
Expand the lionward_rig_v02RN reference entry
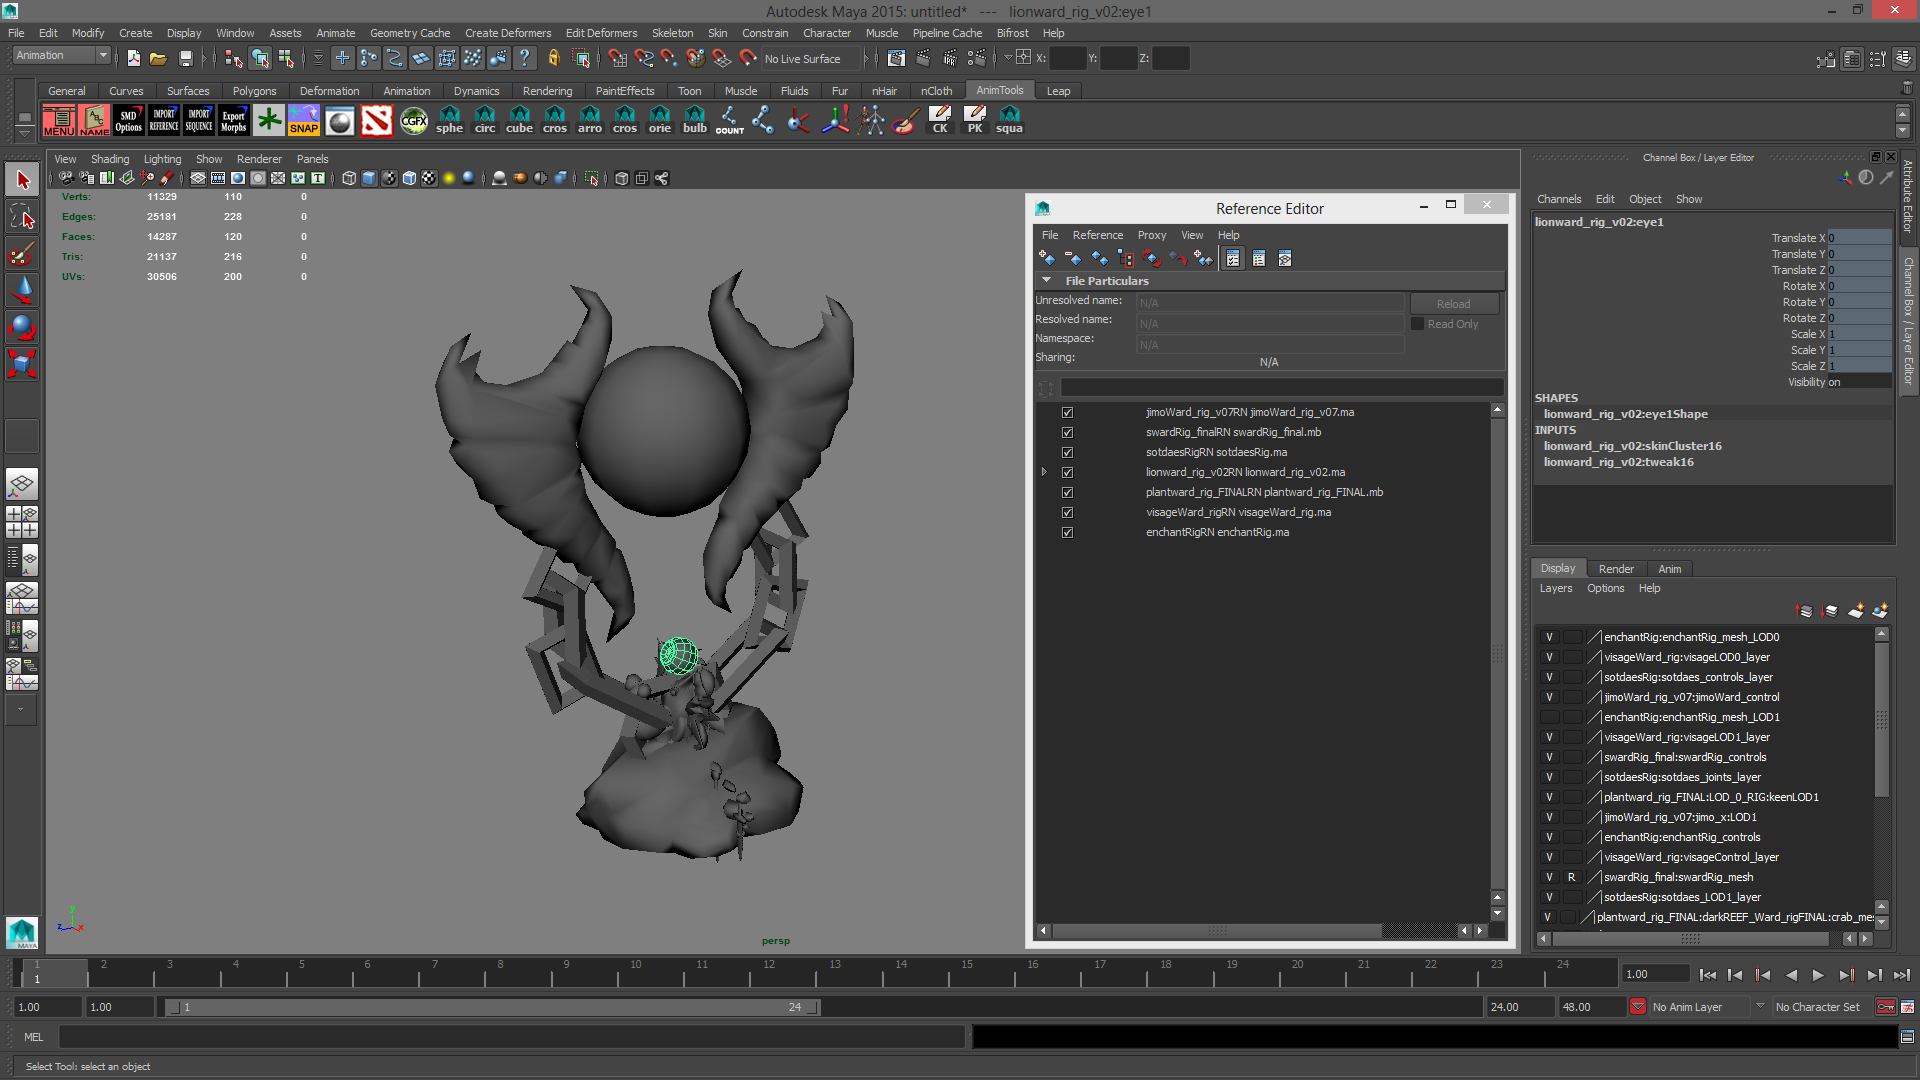tap(1044, 472)
